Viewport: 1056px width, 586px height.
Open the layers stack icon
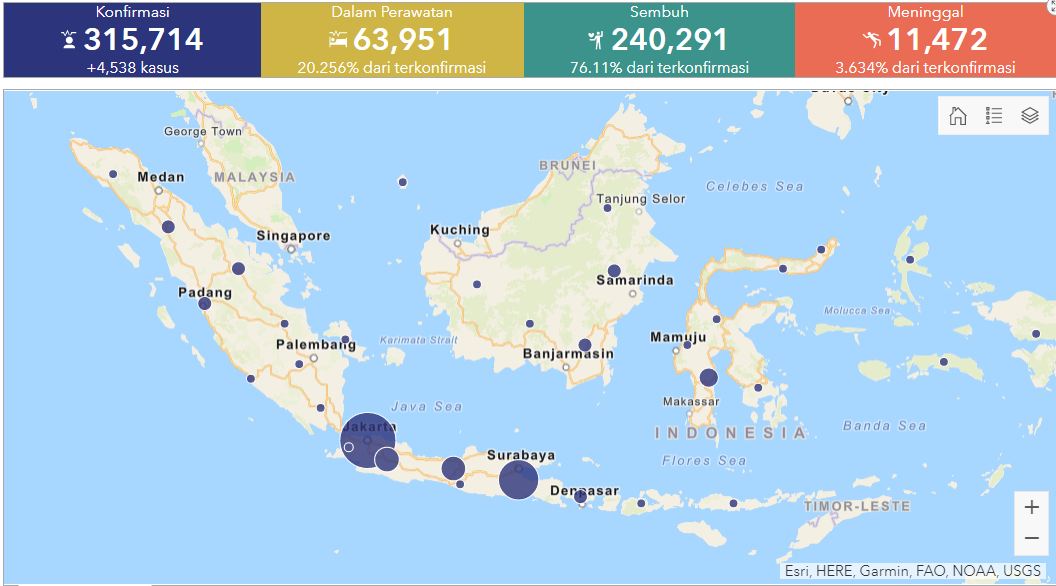(1030, 116)
